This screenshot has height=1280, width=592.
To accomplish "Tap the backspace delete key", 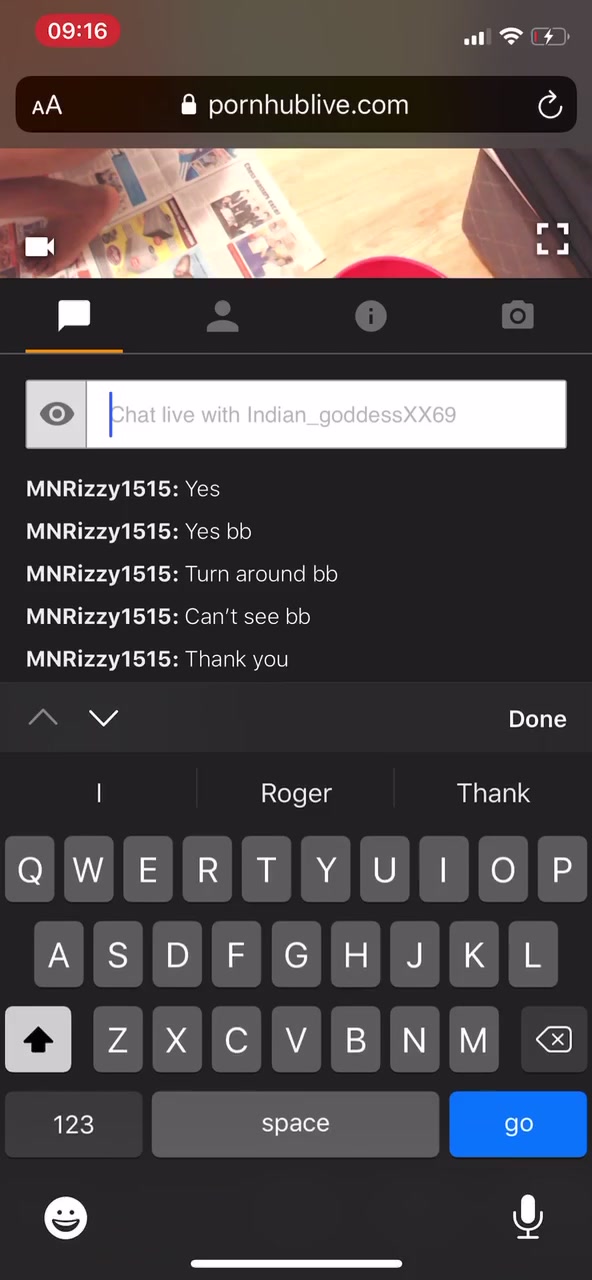I will tap(554, 1040).
